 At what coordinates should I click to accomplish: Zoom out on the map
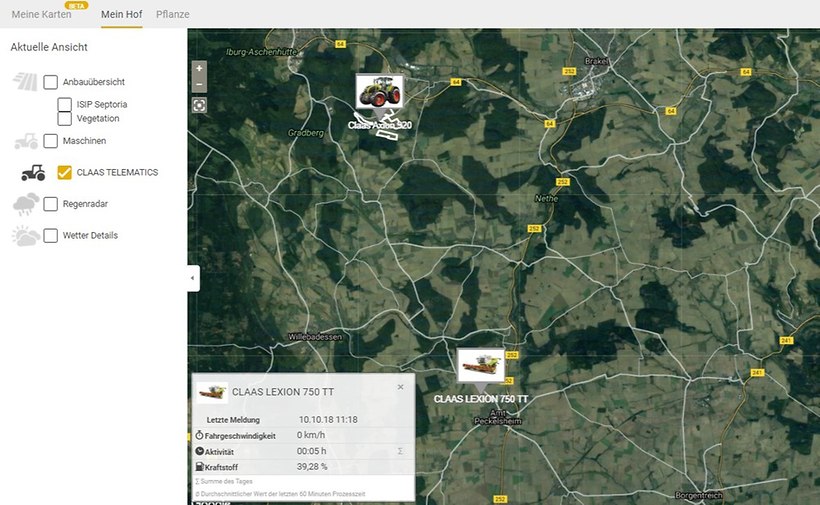coord(200,85)
